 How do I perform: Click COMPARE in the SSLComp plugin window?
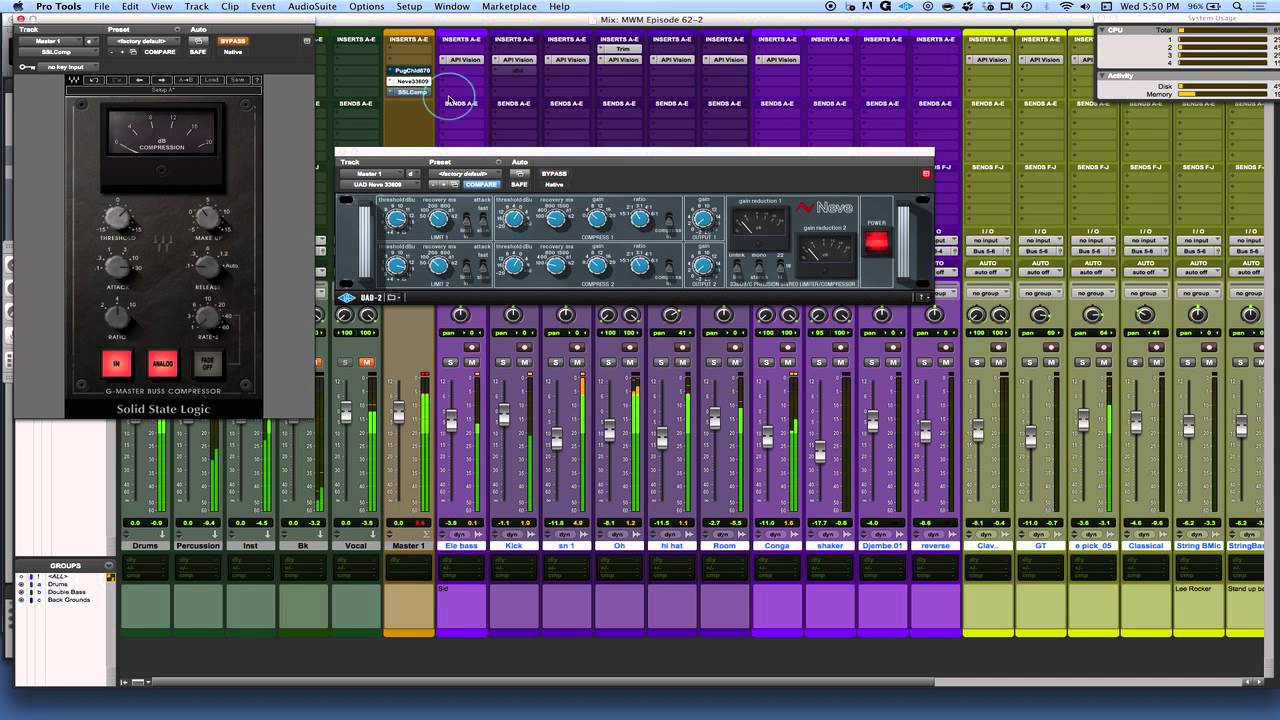(160, 52)
